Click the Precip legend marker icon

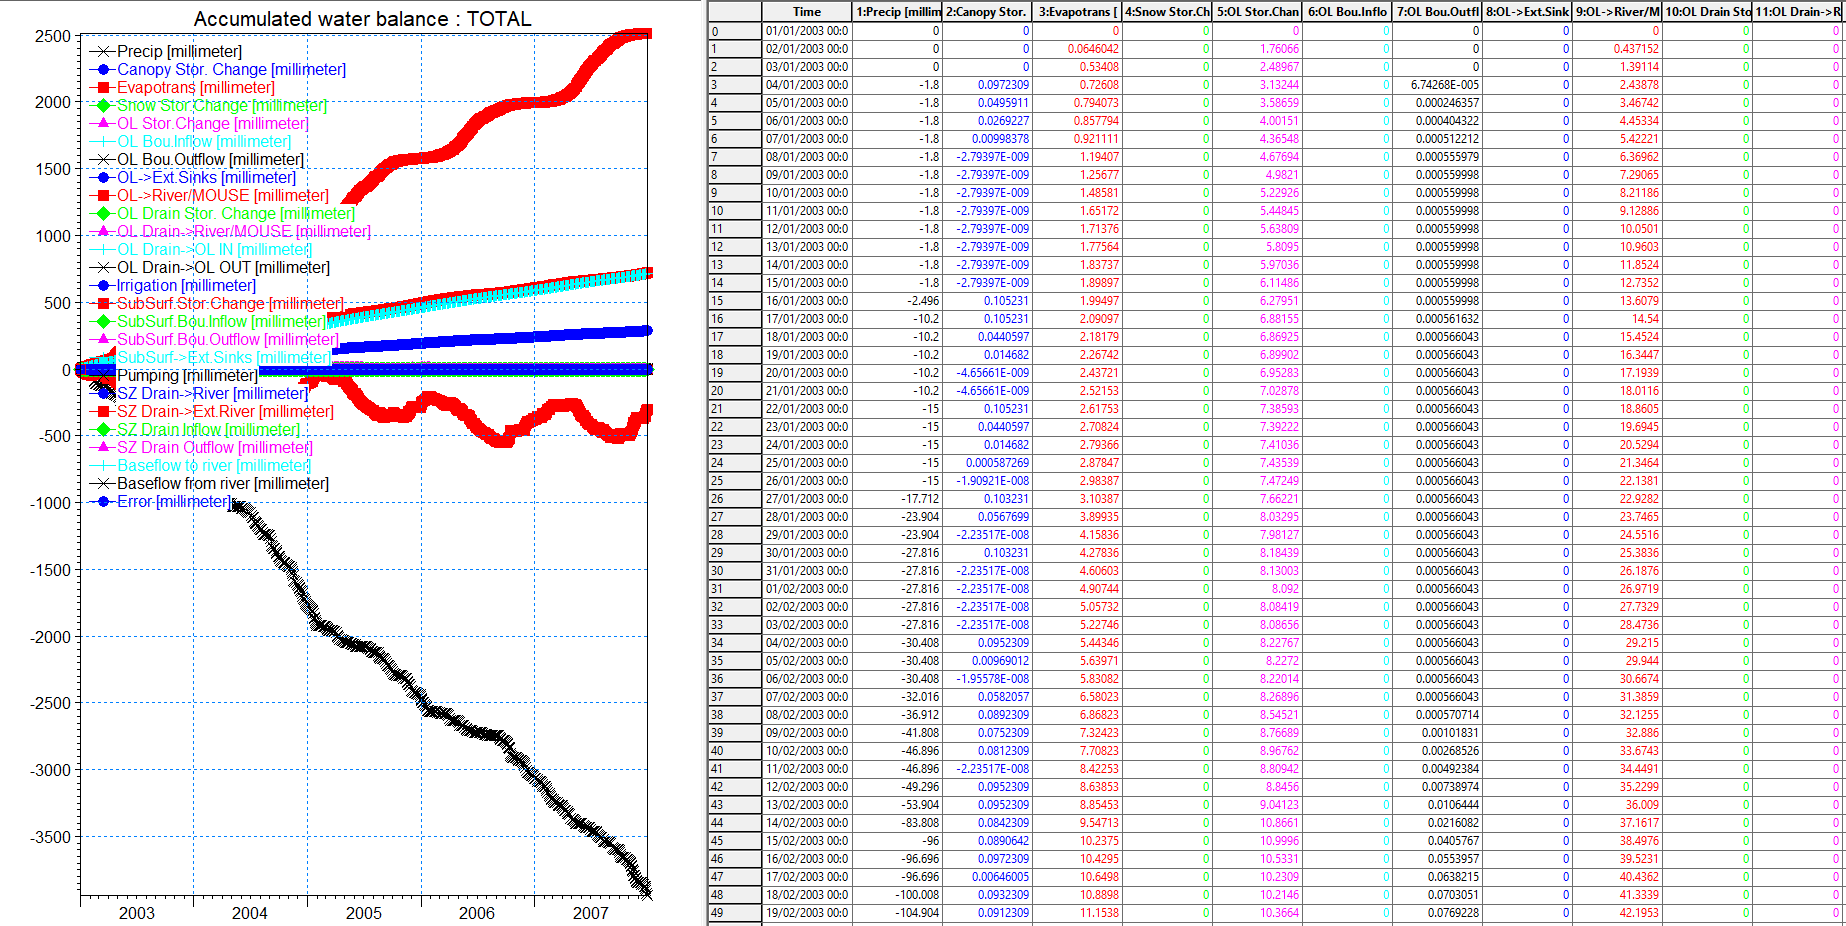coord(102,51)
